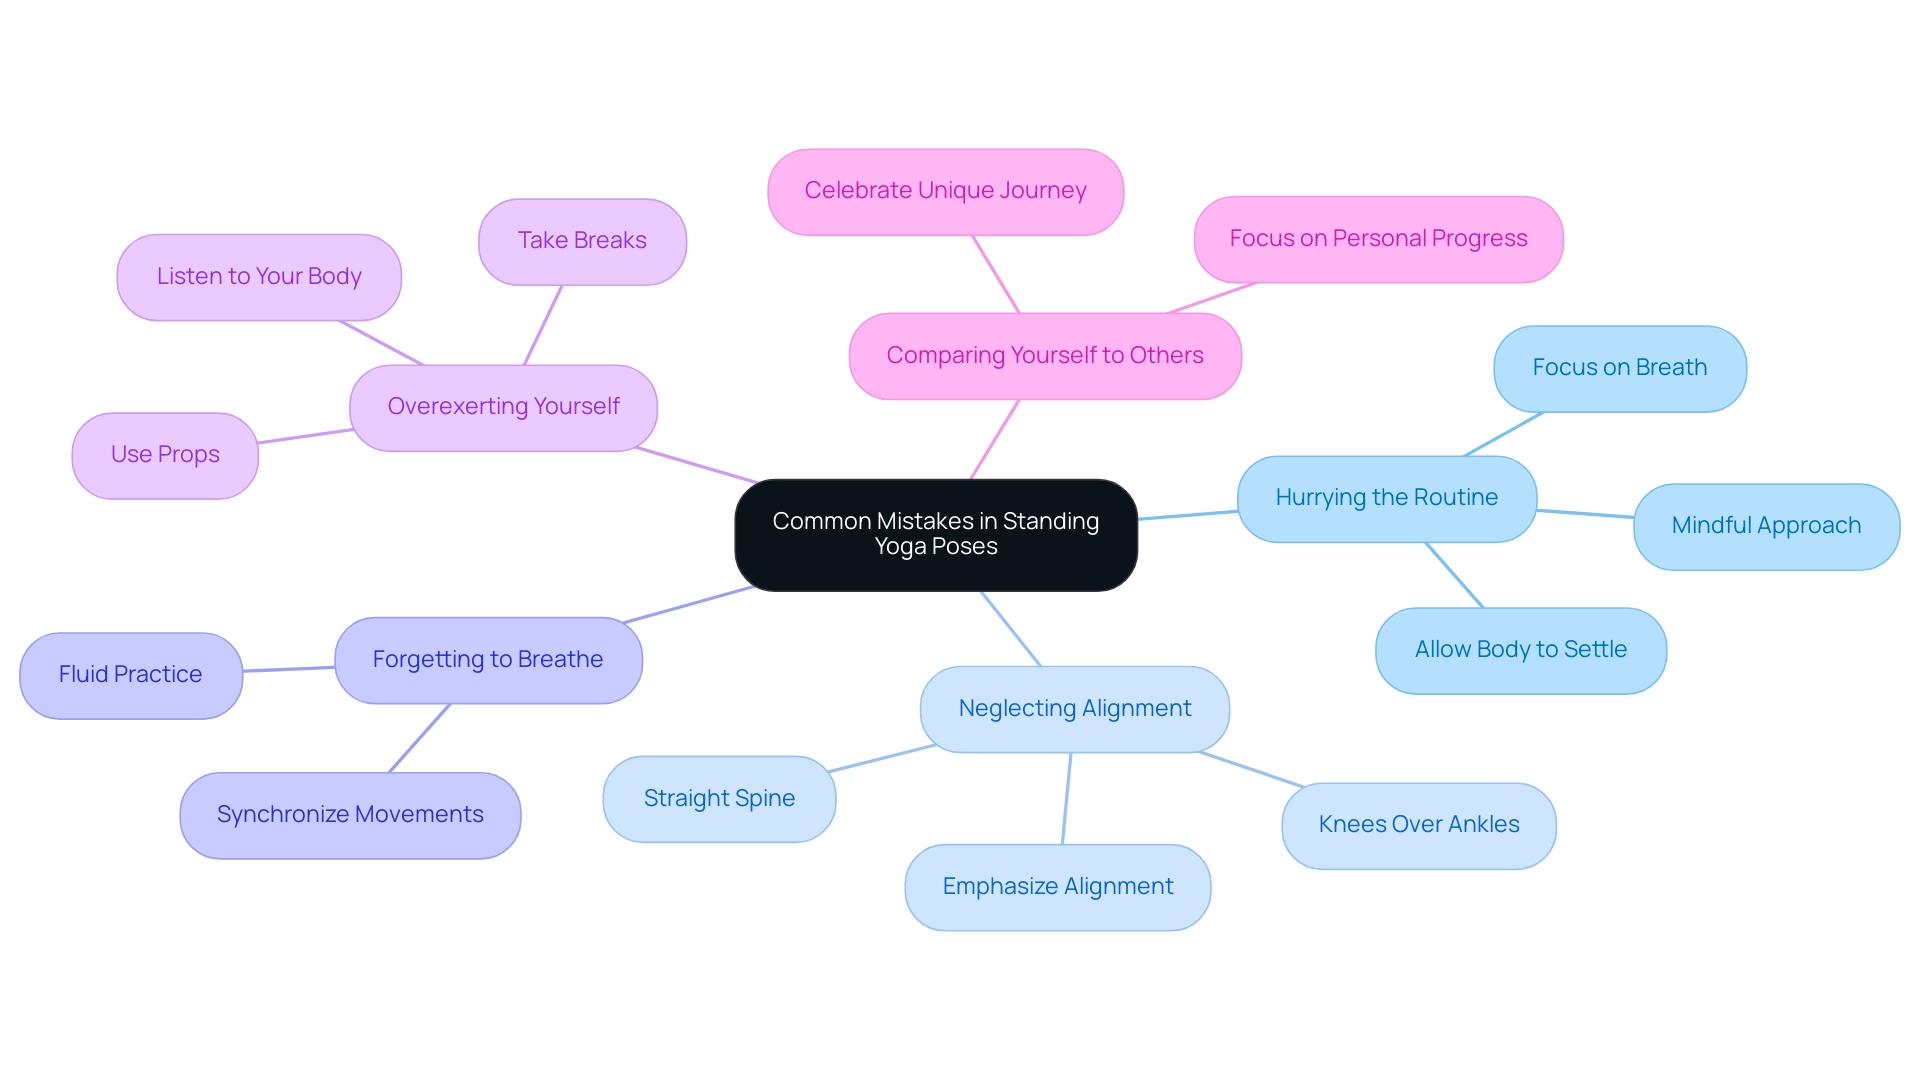Click on the 'Mindful Approach' node thumbnail
The height and width of the screenshot is (1083, 1920).
(1770, 522)
